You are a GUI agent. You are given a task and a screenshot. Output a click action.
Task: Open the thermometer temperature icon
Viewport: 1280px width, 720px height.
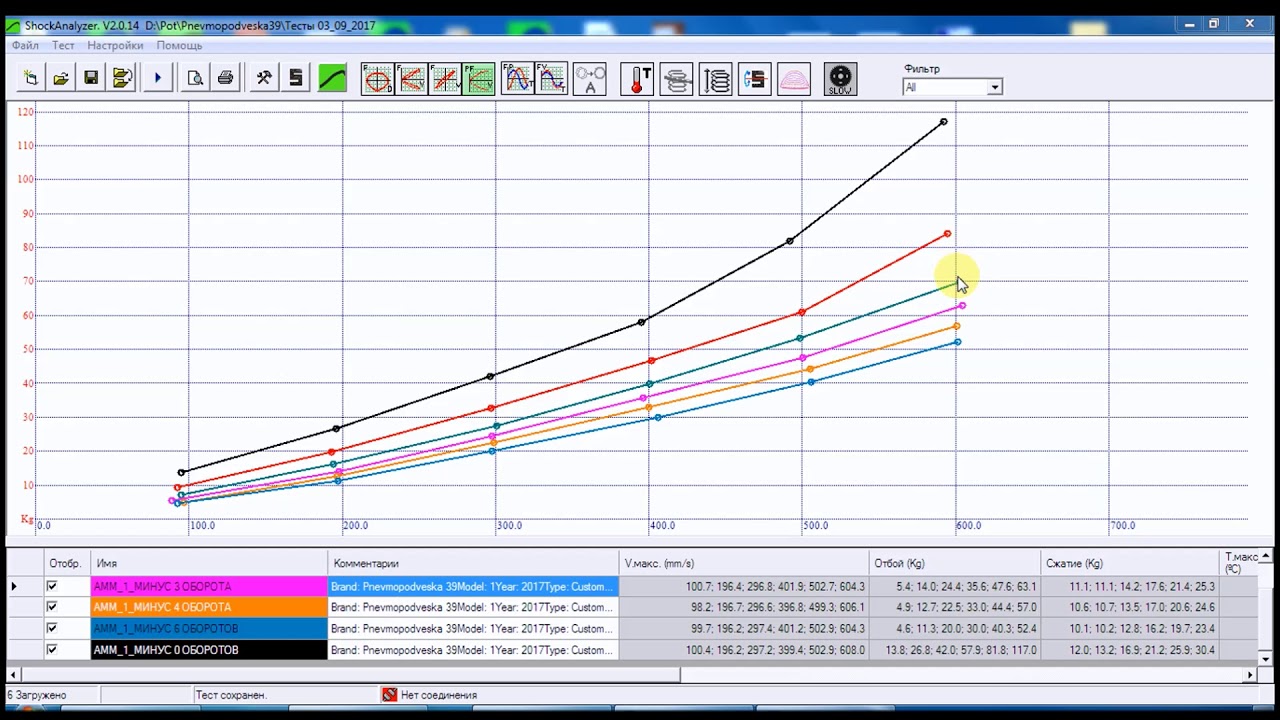point(637,78)
